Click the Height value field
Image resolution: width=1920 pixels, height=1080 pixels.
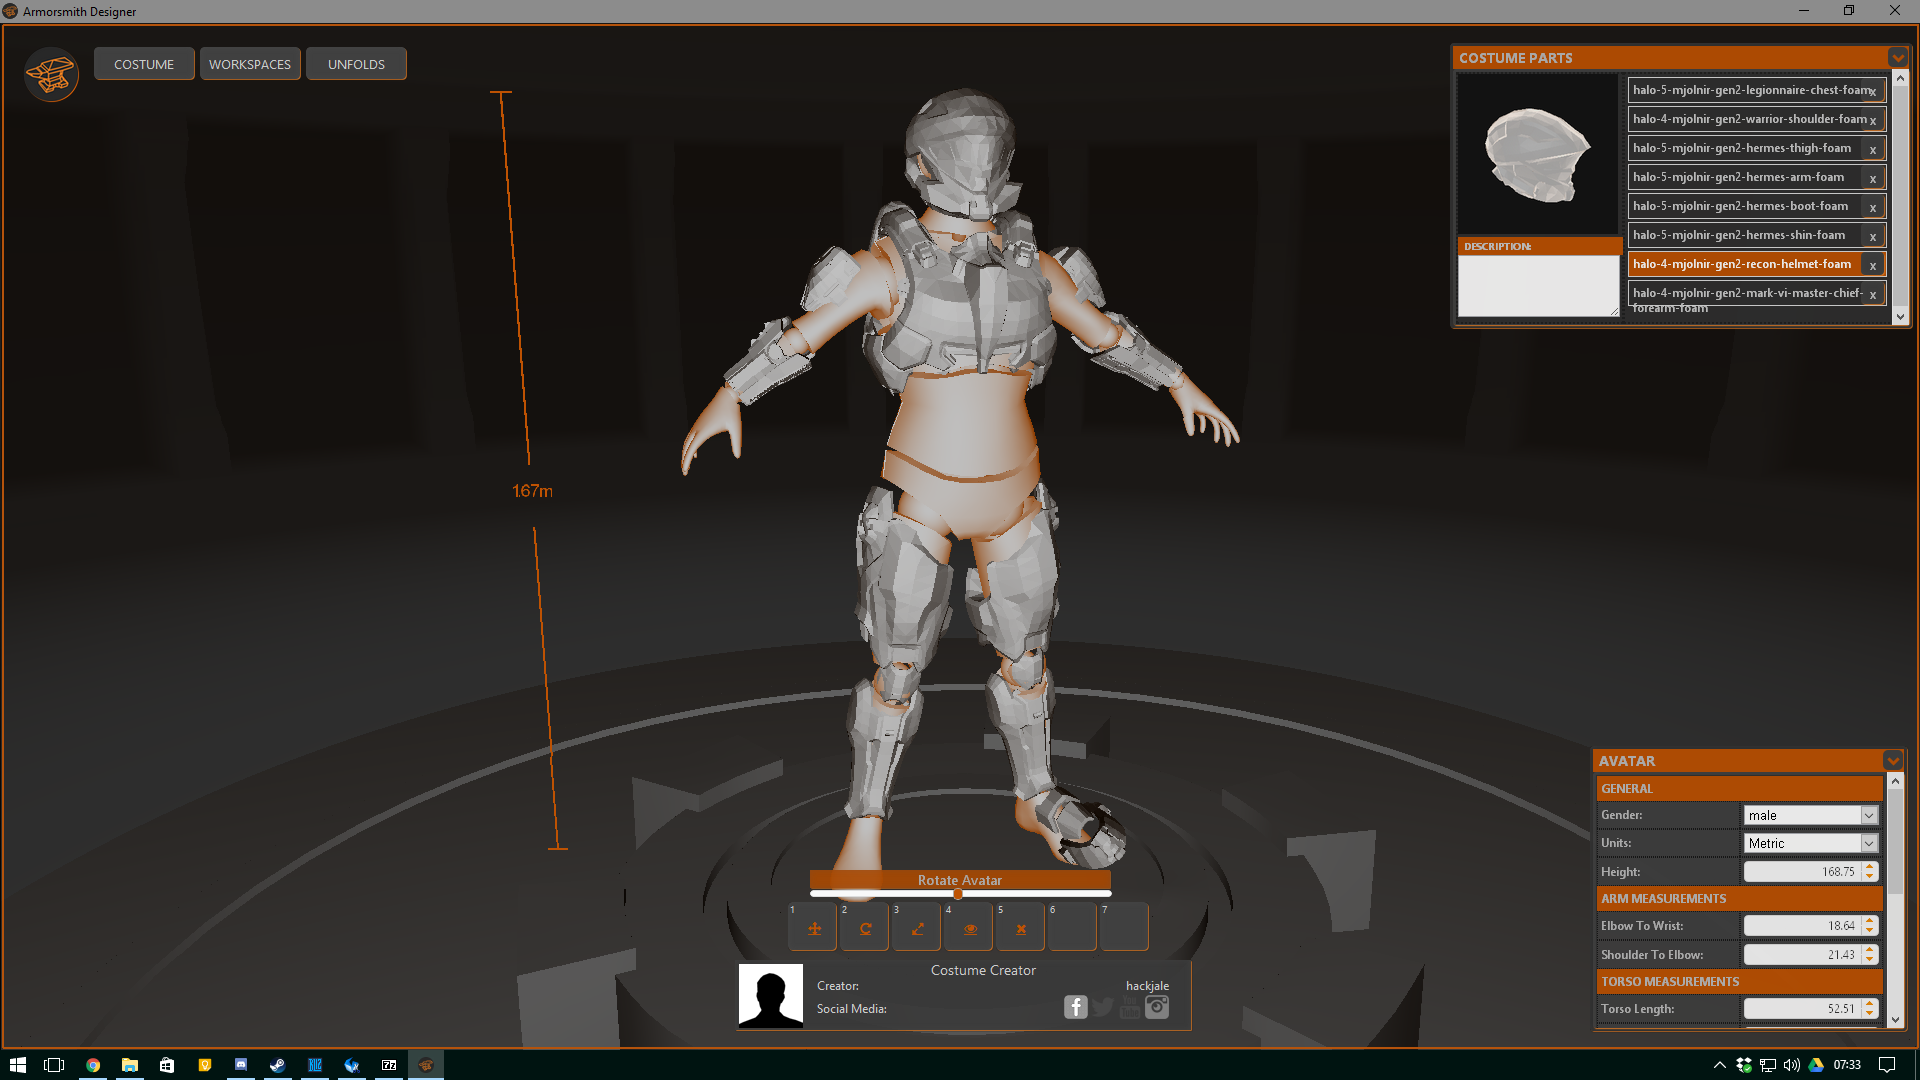tap(1802, 872)
